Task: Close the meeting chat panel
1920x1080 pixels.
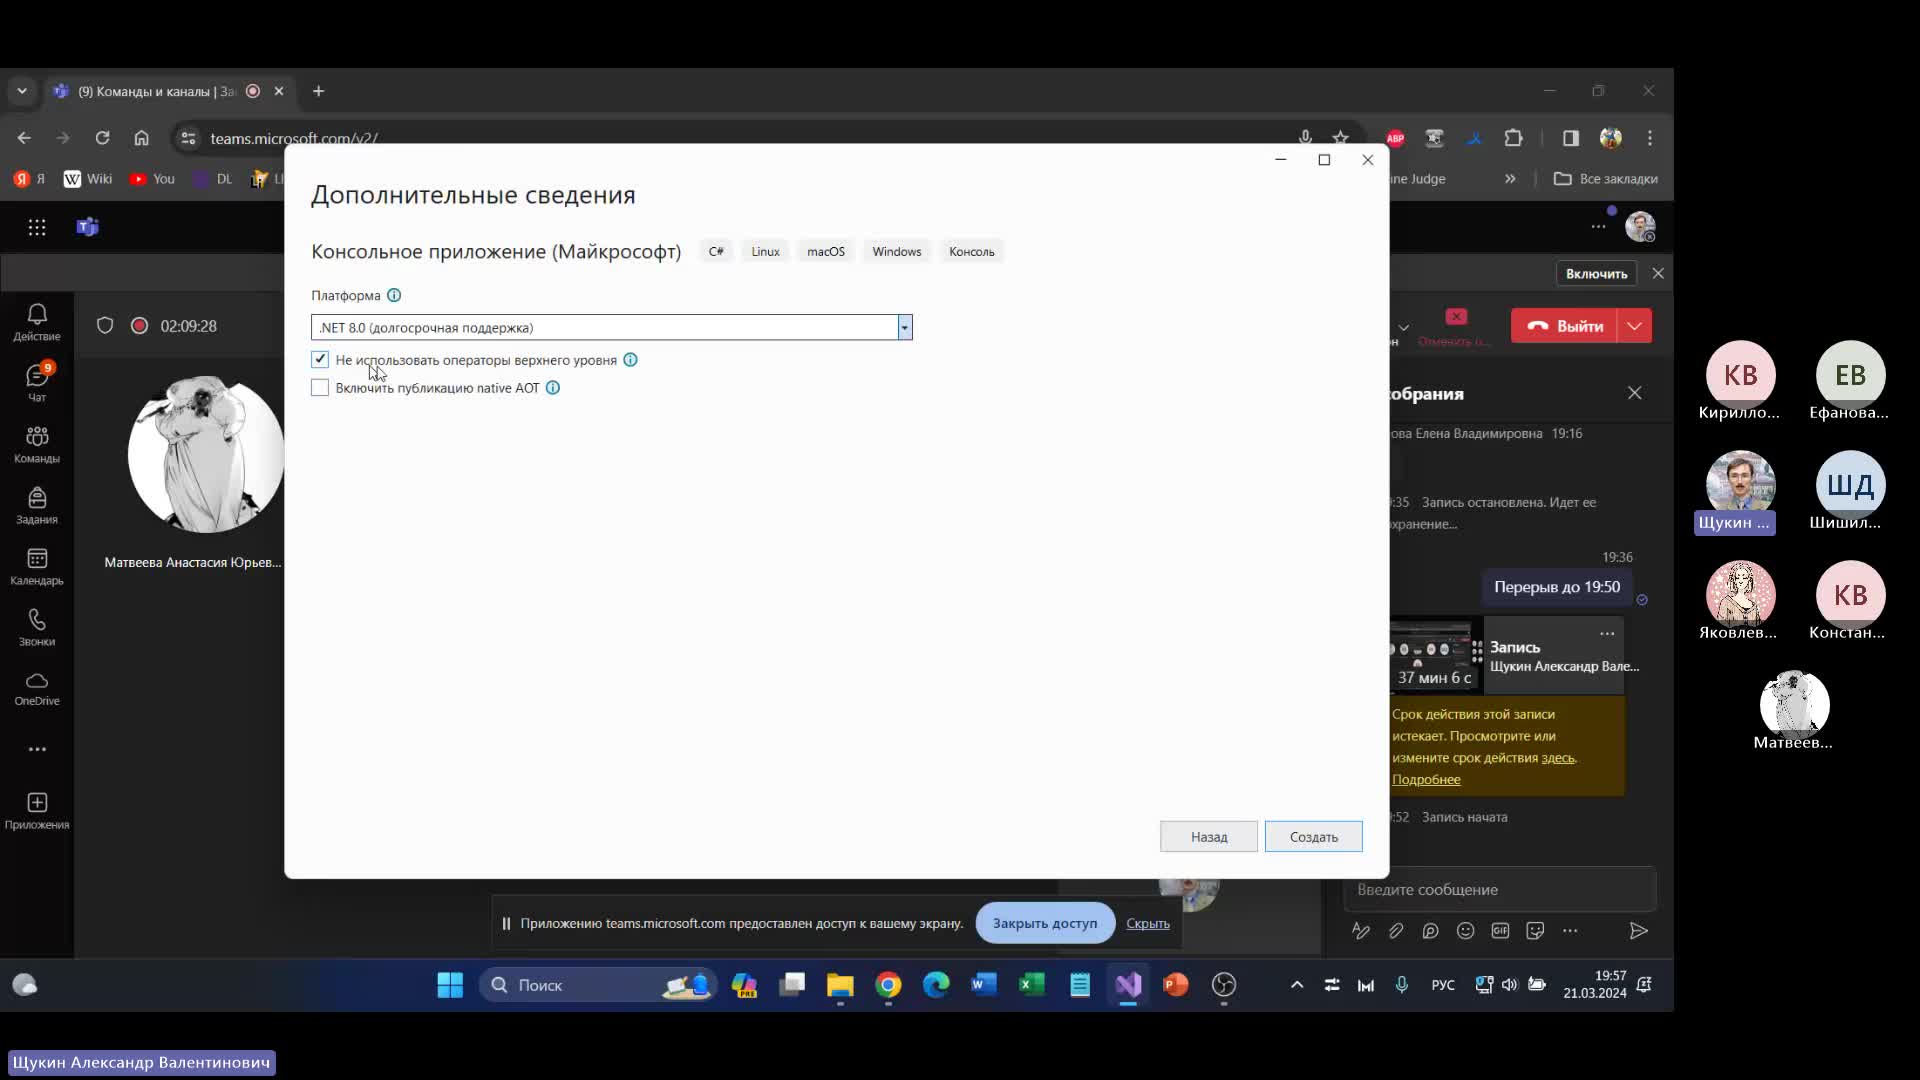Action: (x=1635, y=394)
